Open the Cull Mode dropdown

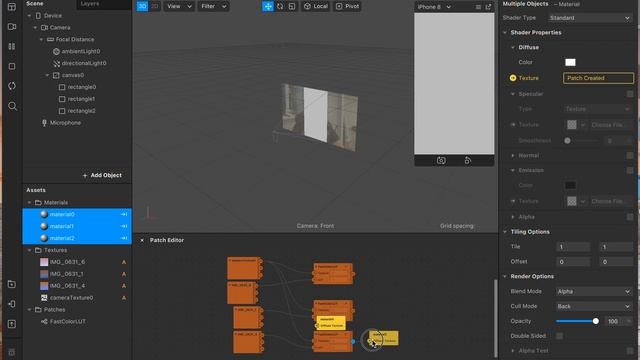594,306
